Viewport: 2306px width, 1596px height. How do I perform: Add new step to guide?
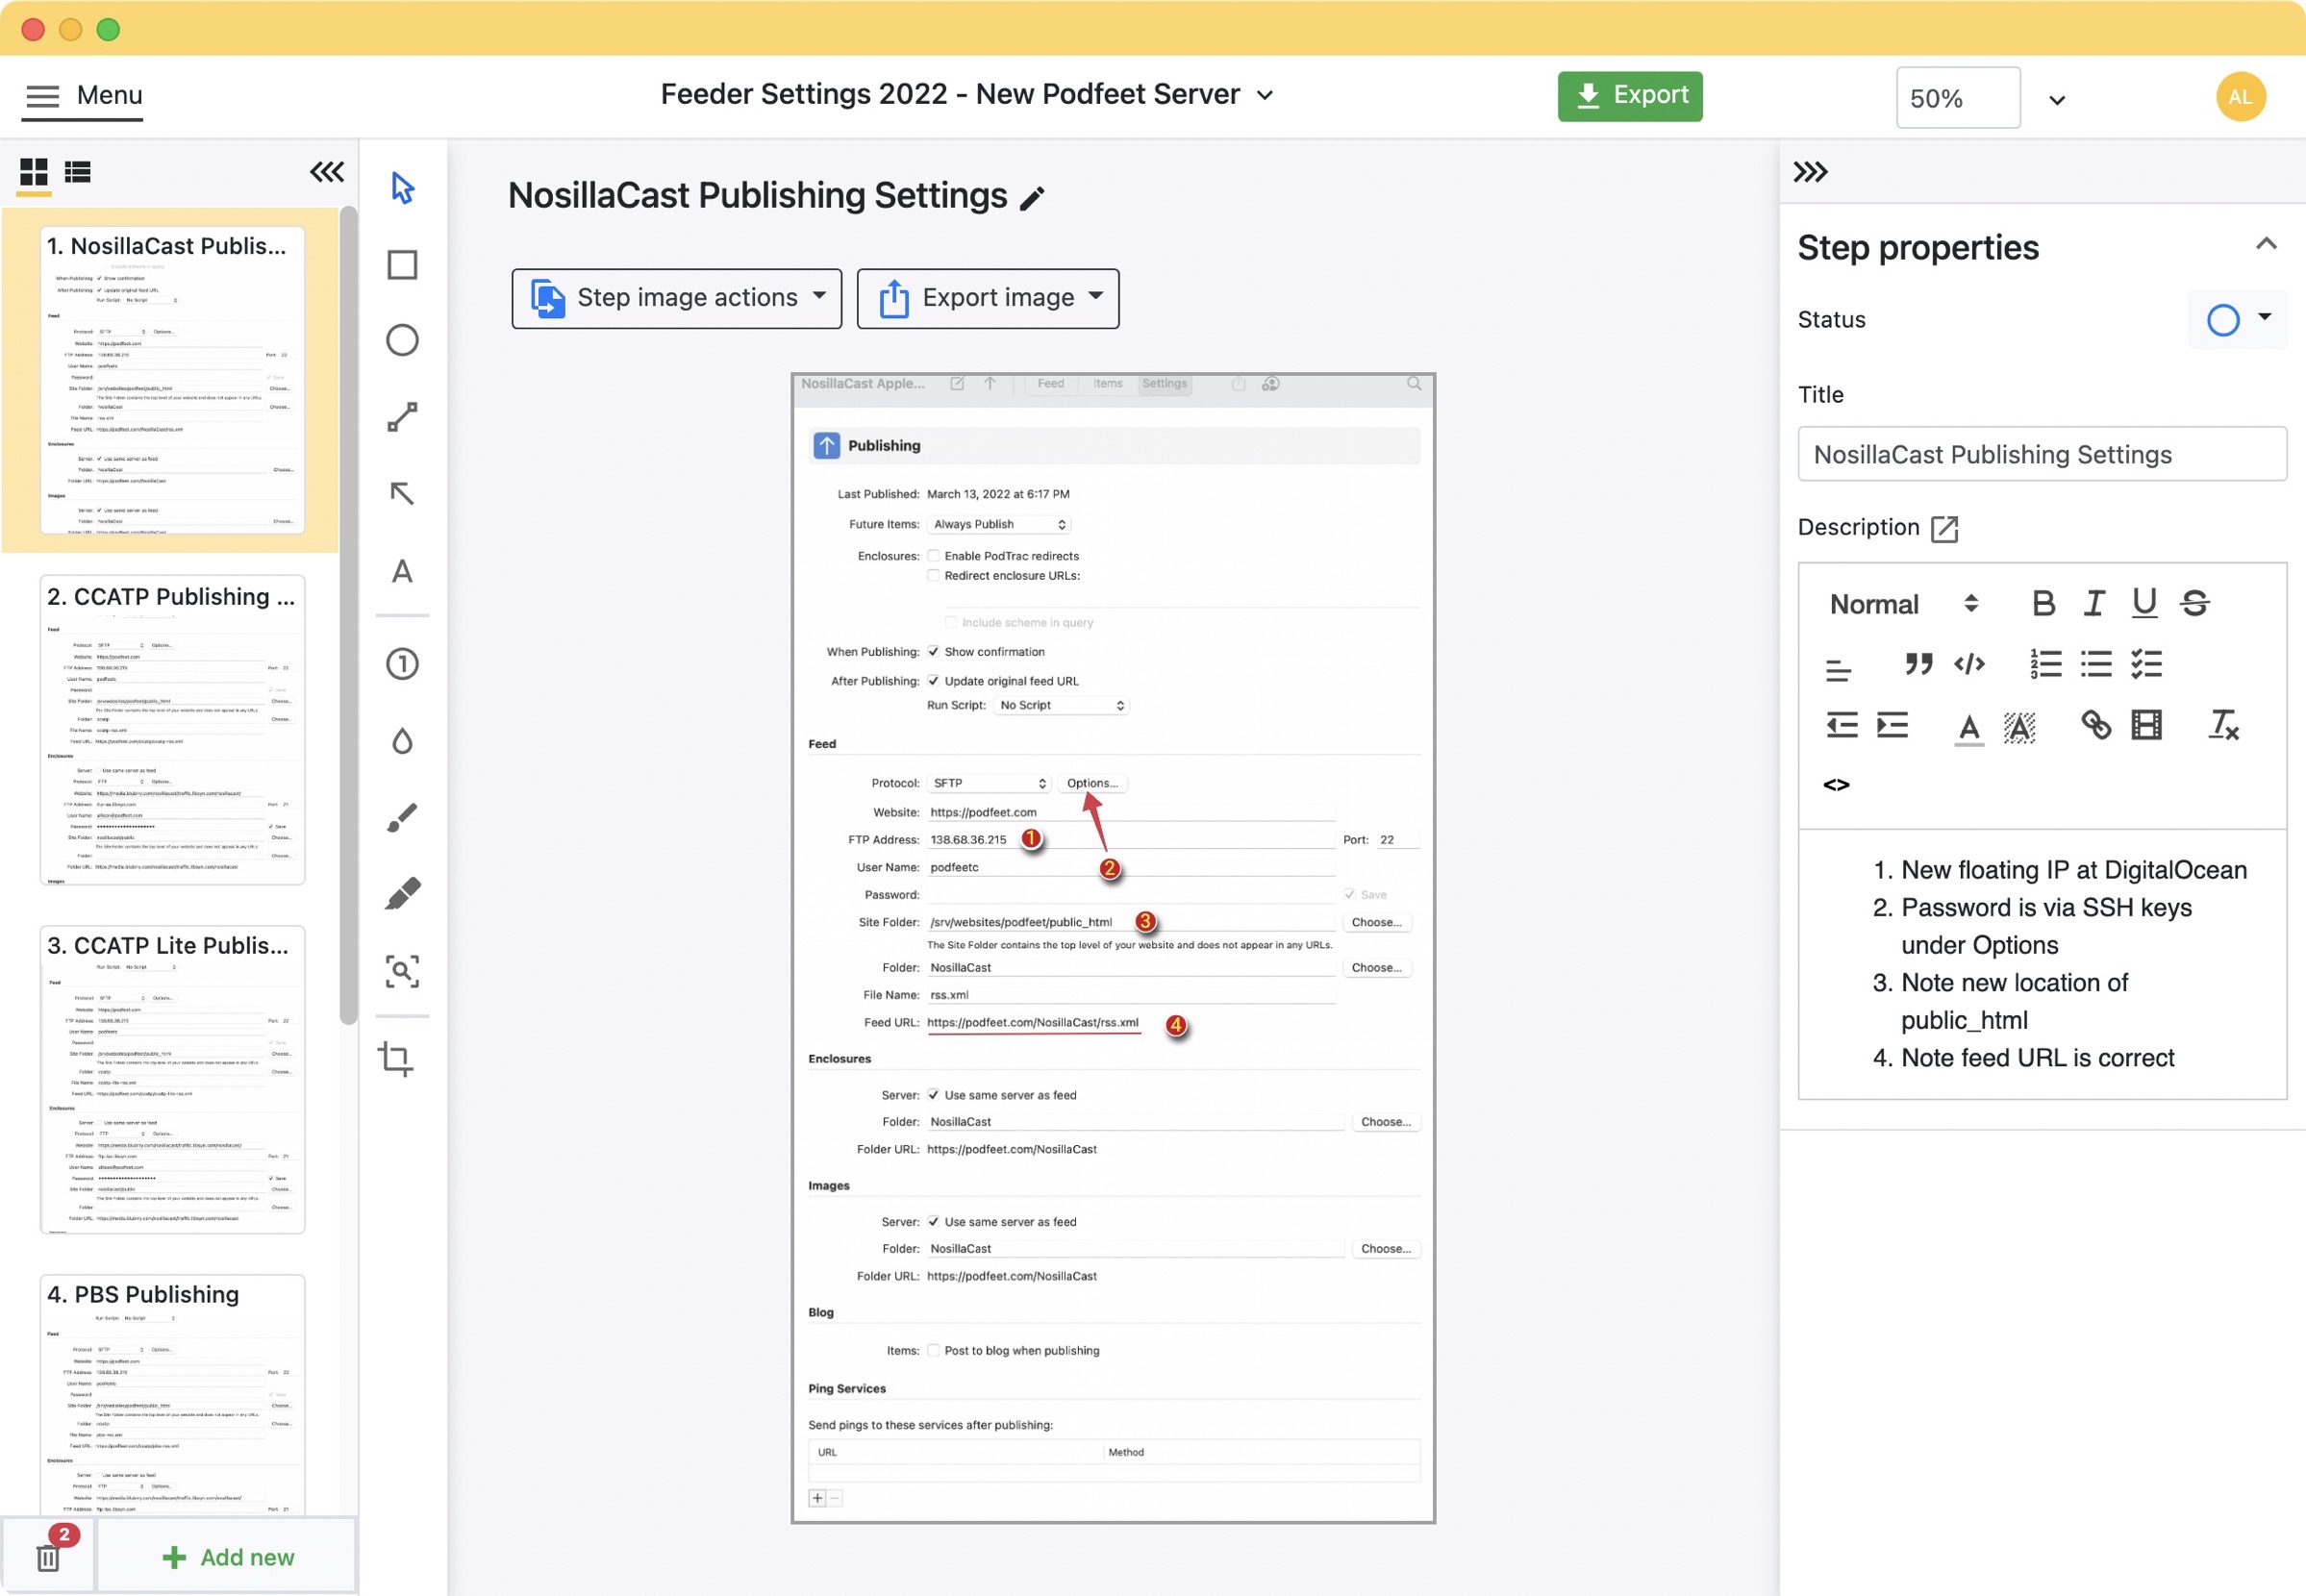[x=228, y=1557]
